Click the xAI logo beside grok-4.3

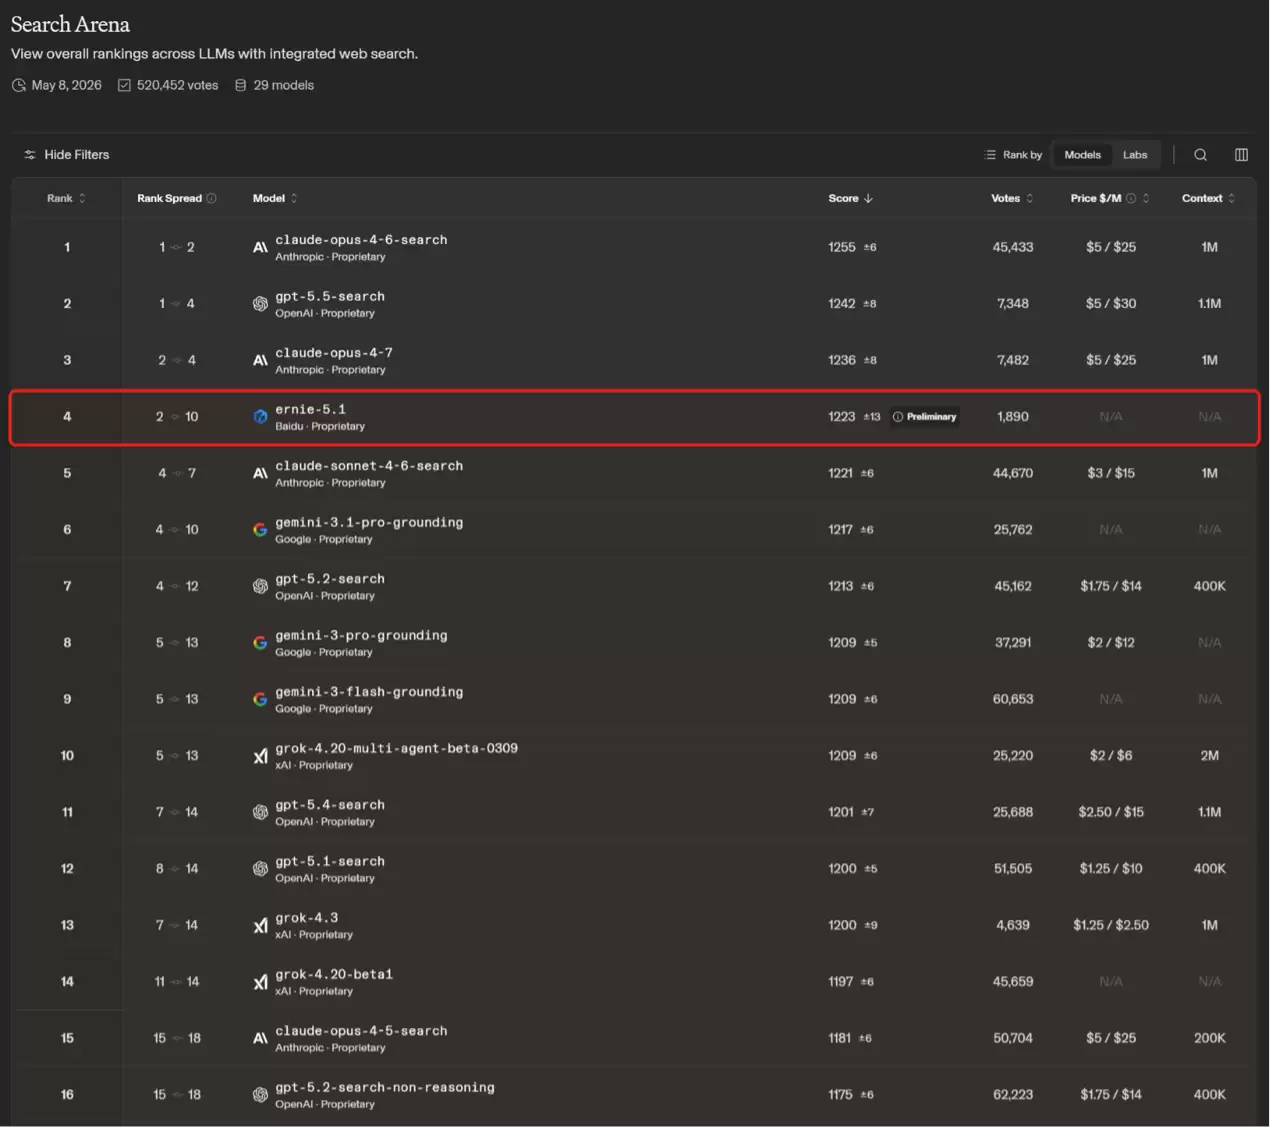coord(261,926)
